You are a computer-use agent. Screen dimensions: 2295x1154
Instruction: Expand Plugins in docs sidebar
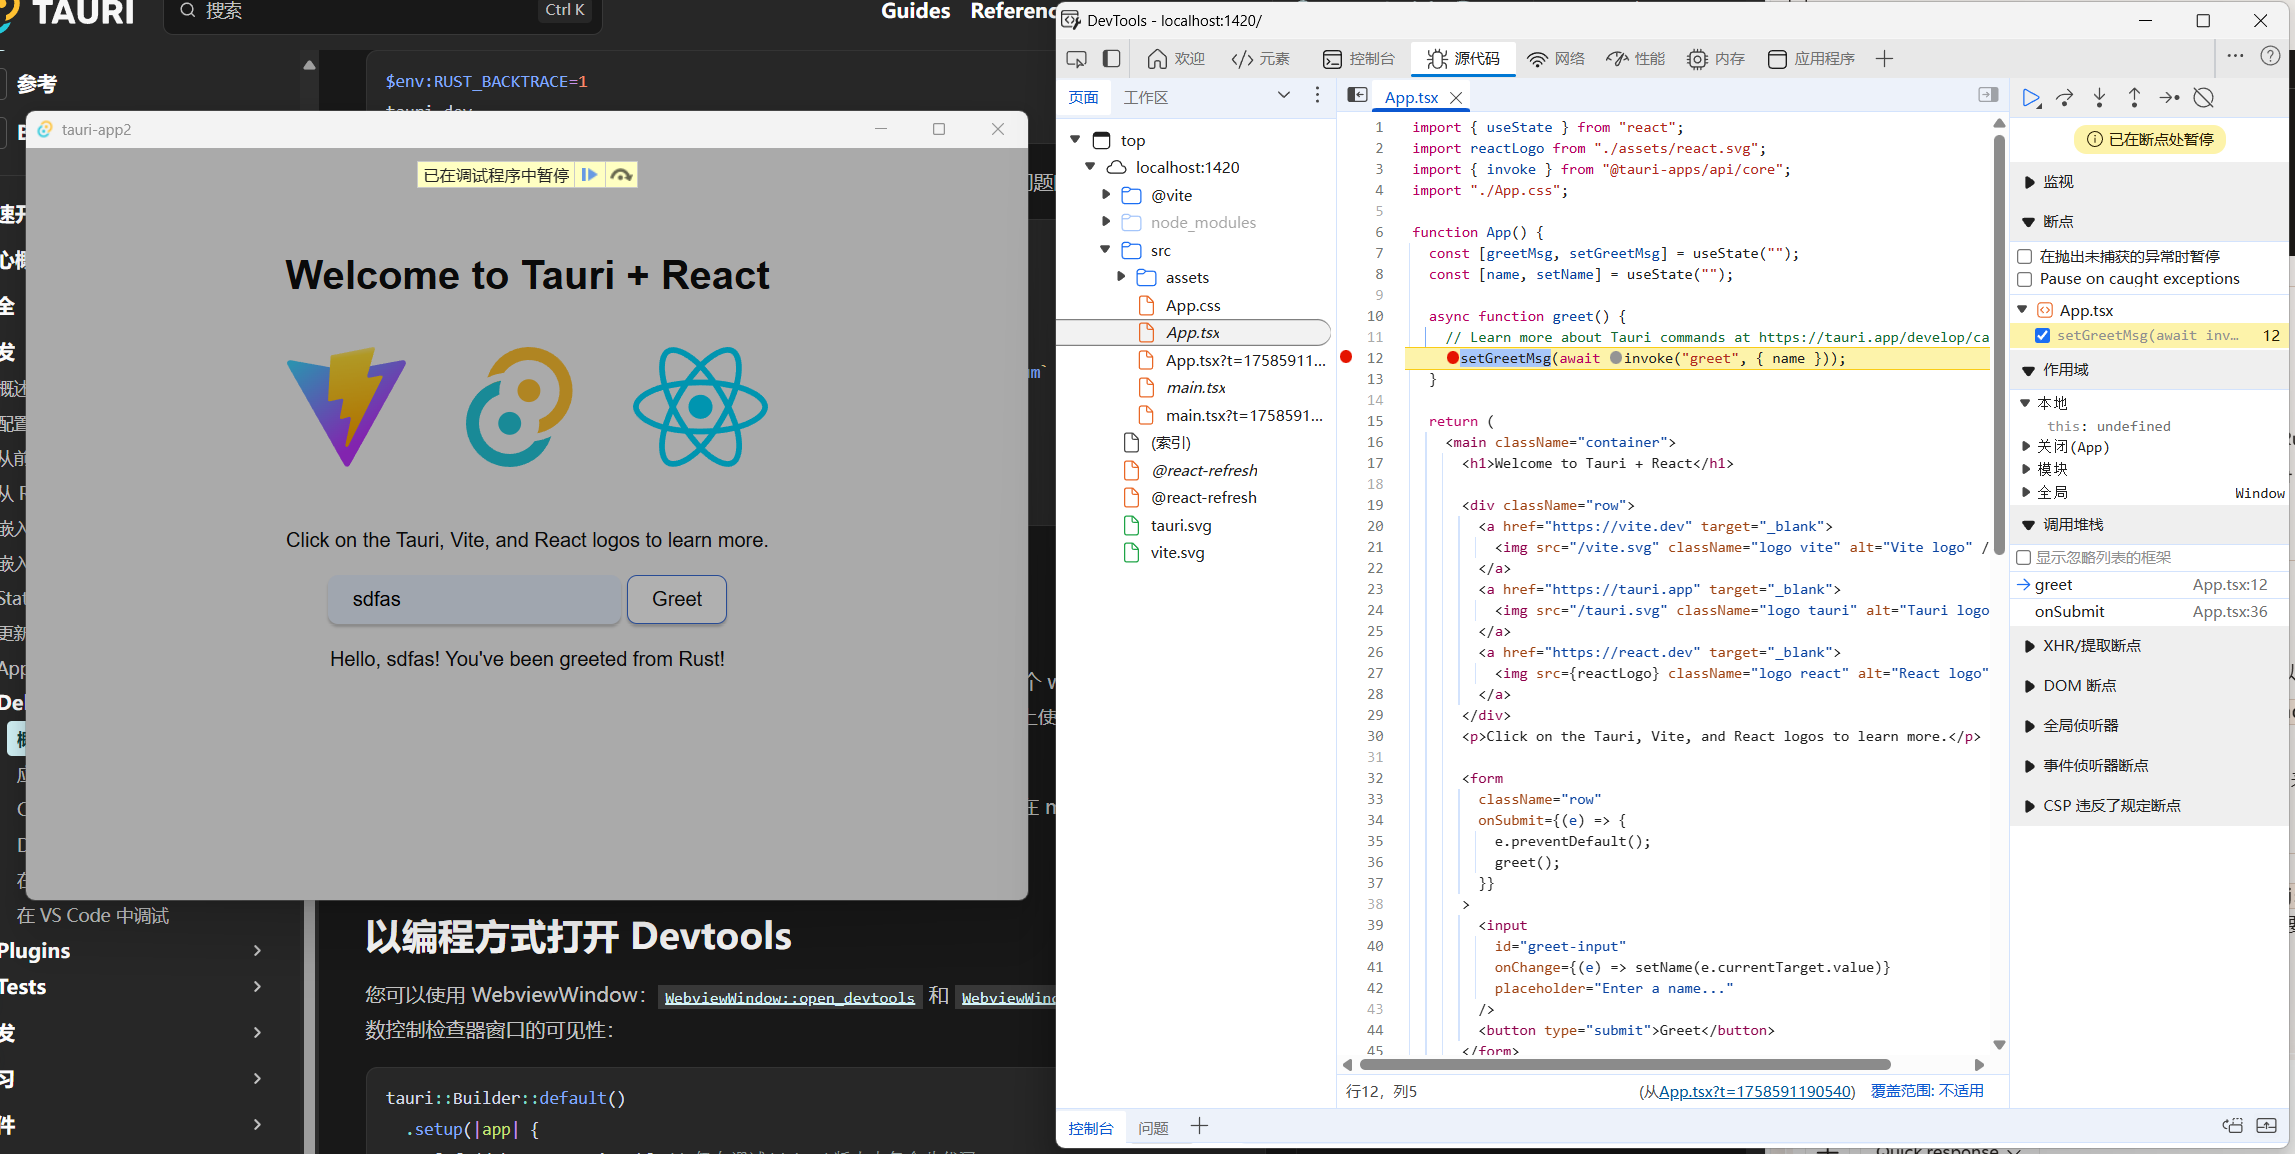pyautogui.click(x=257, y=950)
